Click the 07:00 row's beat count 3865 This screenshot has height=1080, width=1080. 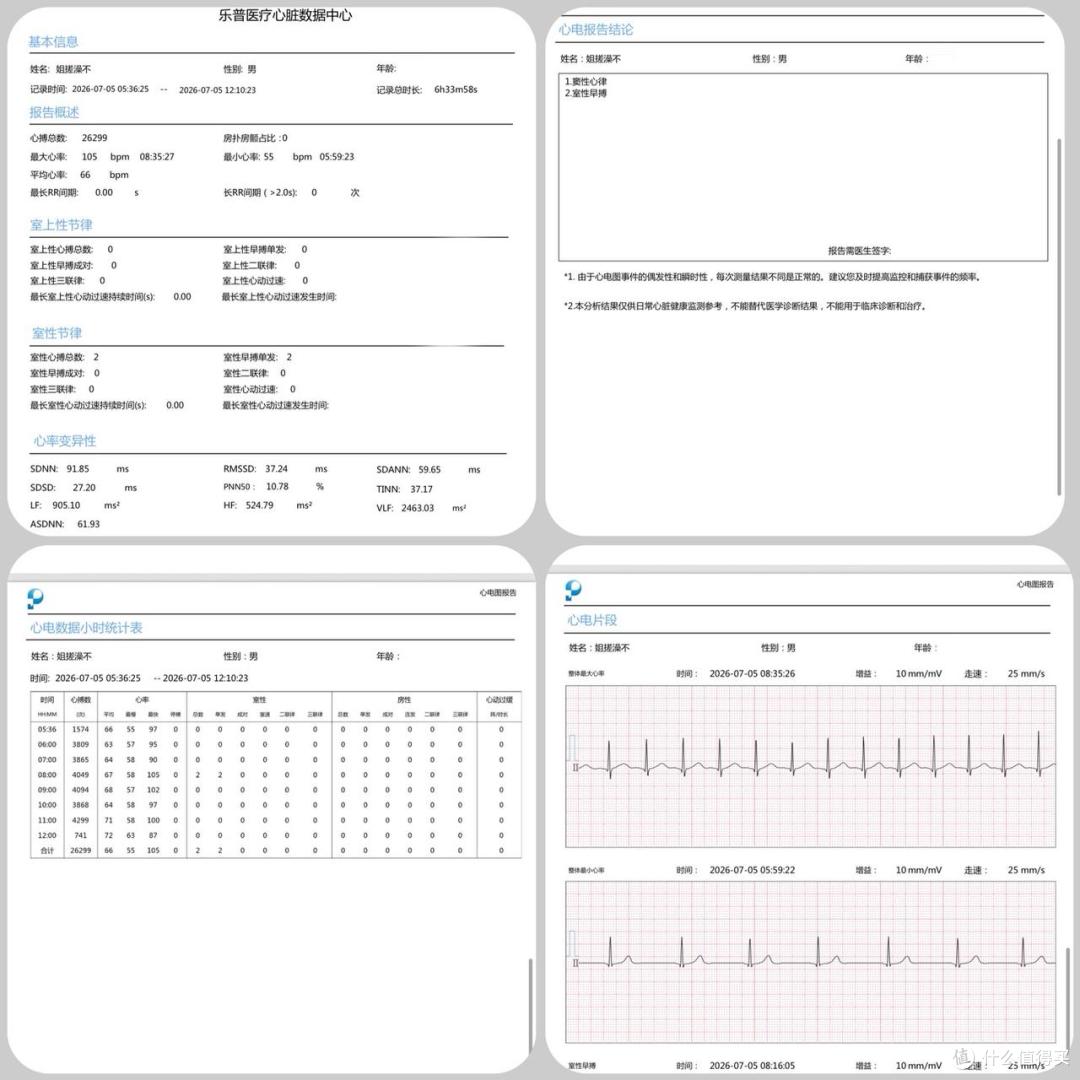[81, 759]
